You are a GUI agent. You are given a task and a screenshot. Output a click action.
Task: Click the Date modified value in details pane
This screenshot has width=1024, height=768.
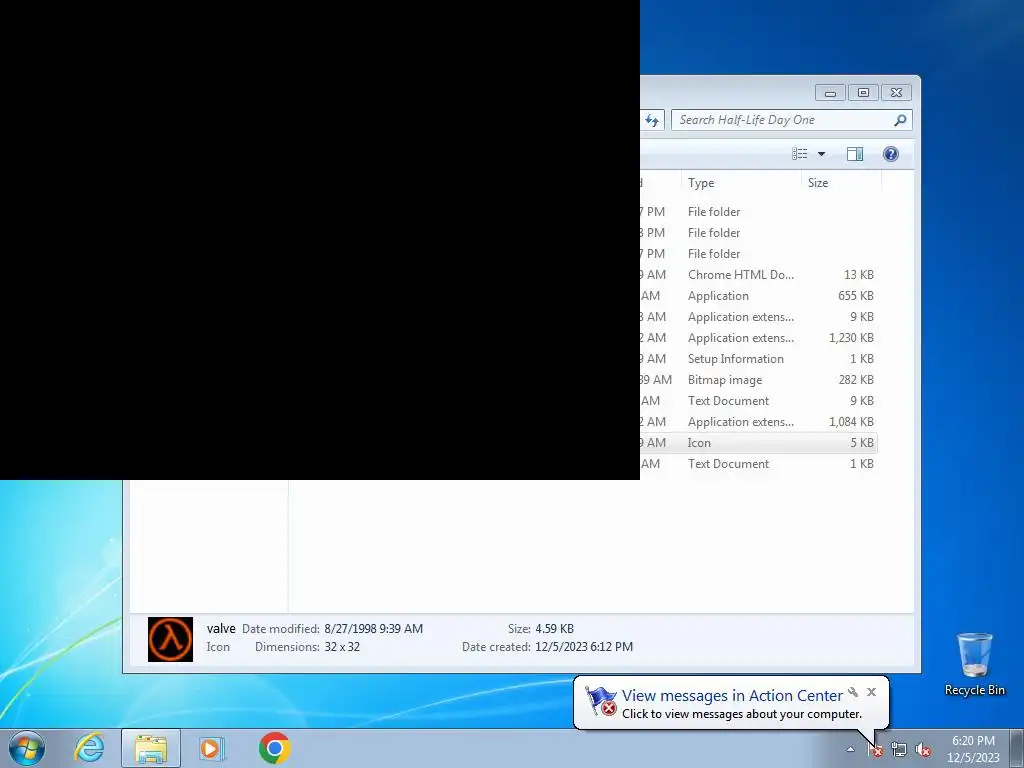coord(374,629)
